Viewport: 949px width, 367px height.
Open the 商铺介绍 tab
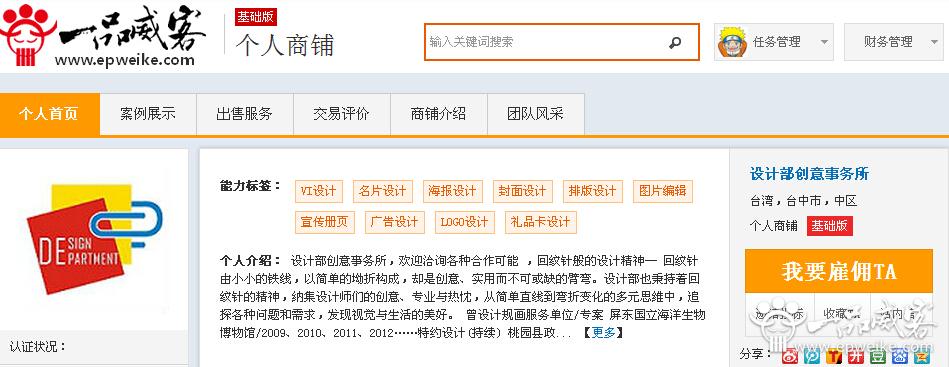[x=438, y=114]
